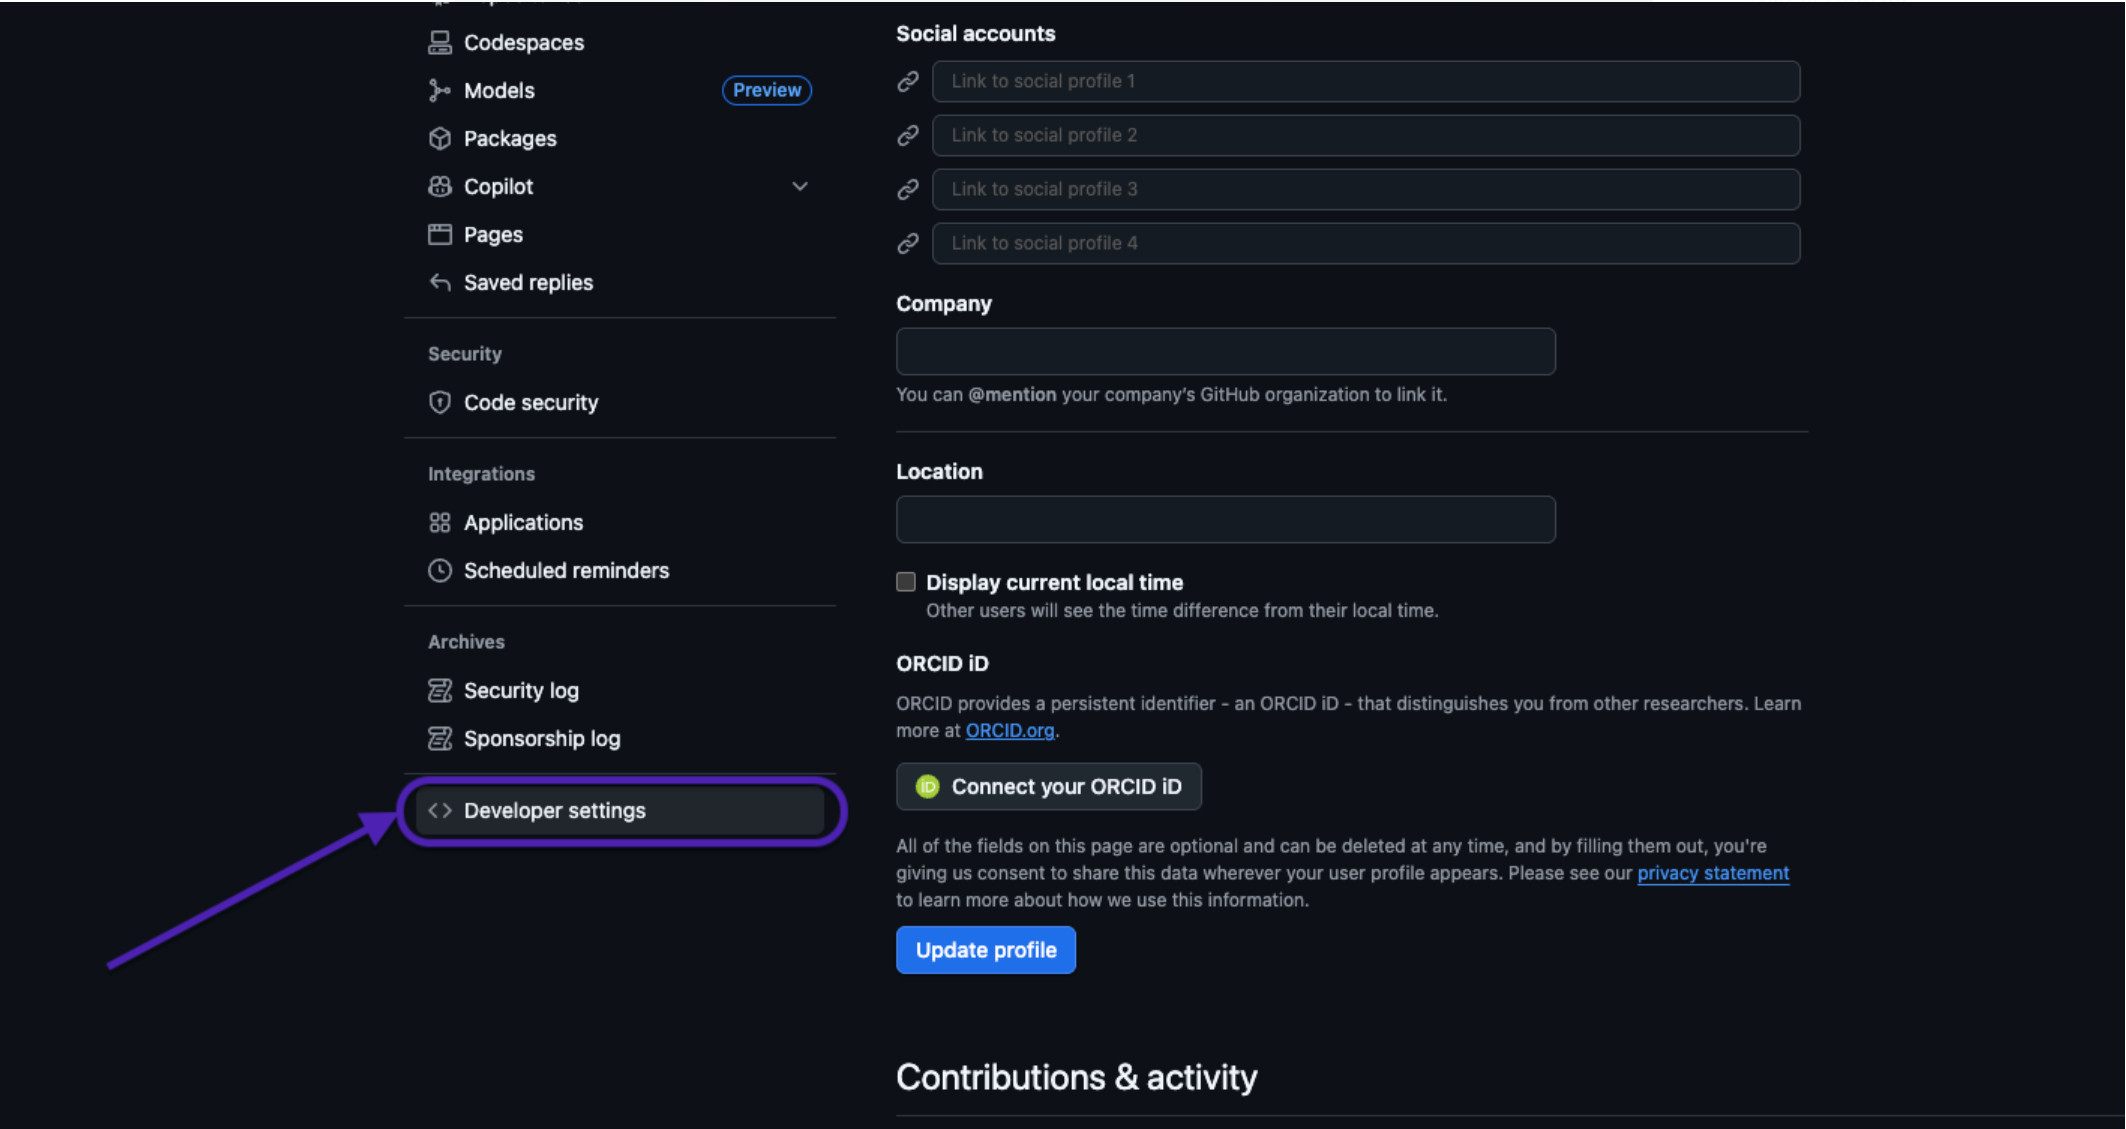Click the Copilot icon in sidebar
This screenshot has width=2126, height=1129.
pyautogui.click(x=439, y=186)
